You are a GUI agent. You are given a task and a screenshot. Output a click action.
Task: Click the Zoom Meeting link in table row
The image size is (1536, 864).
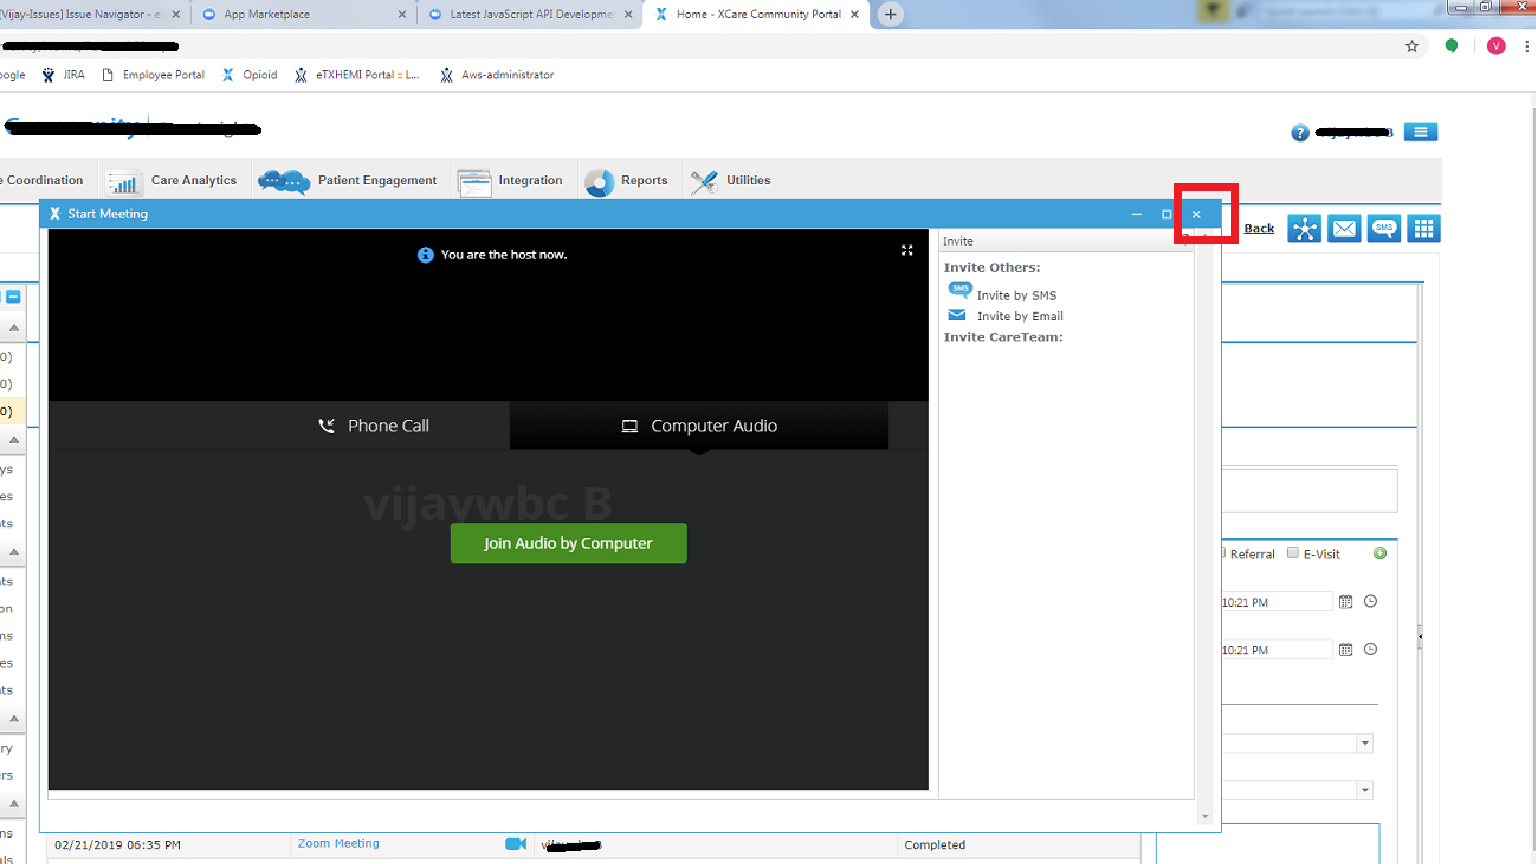338,844
